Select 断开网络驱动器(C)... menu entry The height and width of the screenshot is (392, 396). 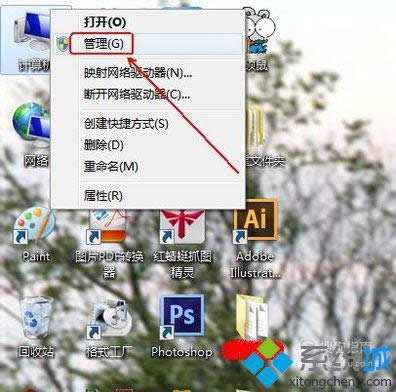(x=147, y=95)
